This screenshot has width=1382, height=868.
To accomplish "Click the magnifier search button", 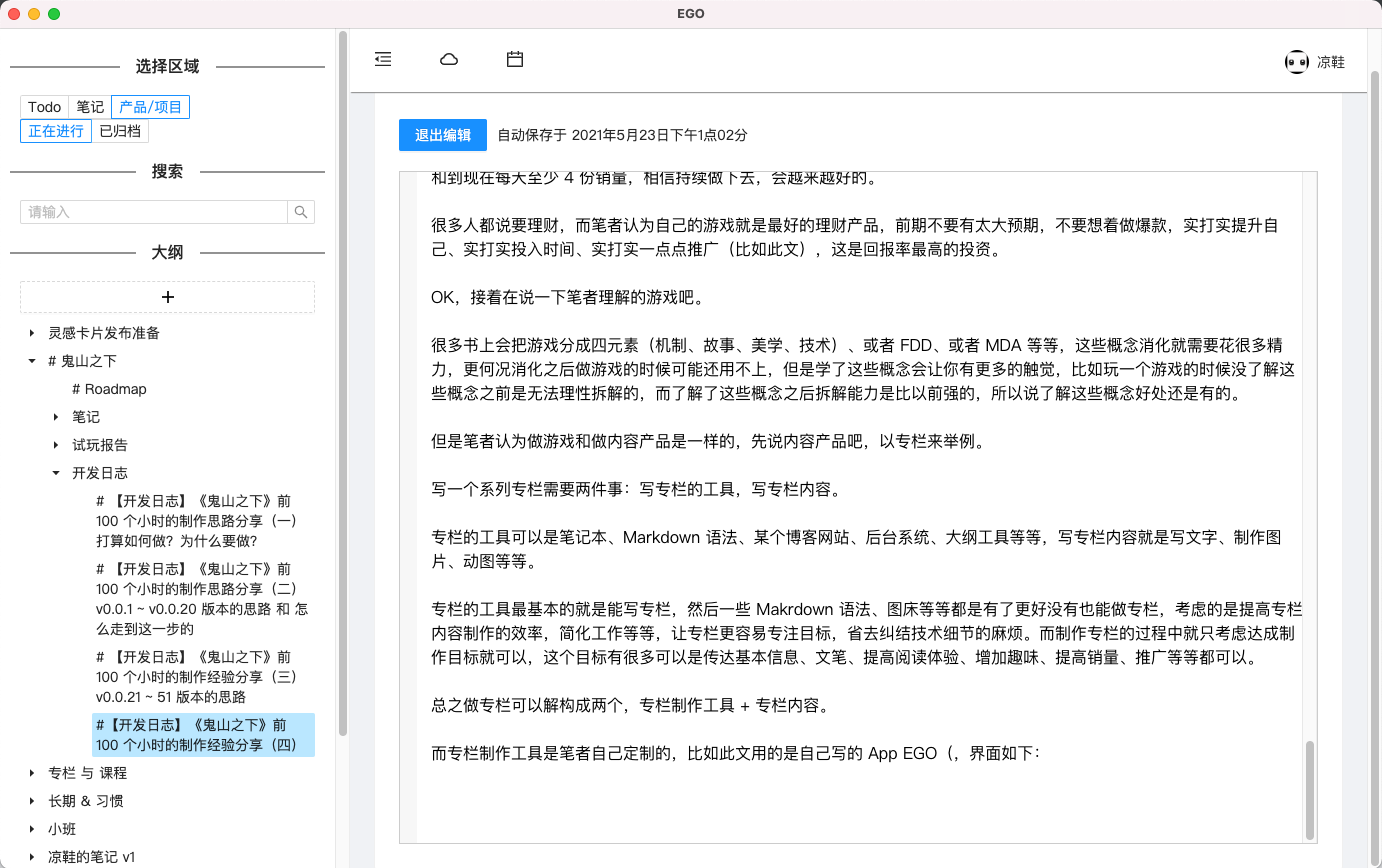I will (301, 212).
